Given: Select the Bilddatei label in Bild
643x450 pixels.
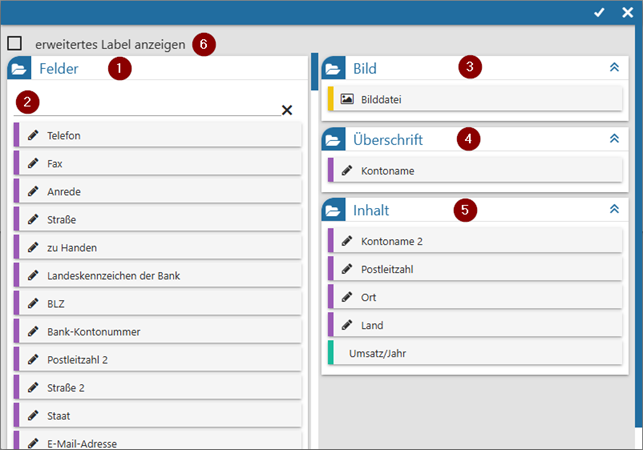Looking at the screenshot, I should [x=381, y=99].
